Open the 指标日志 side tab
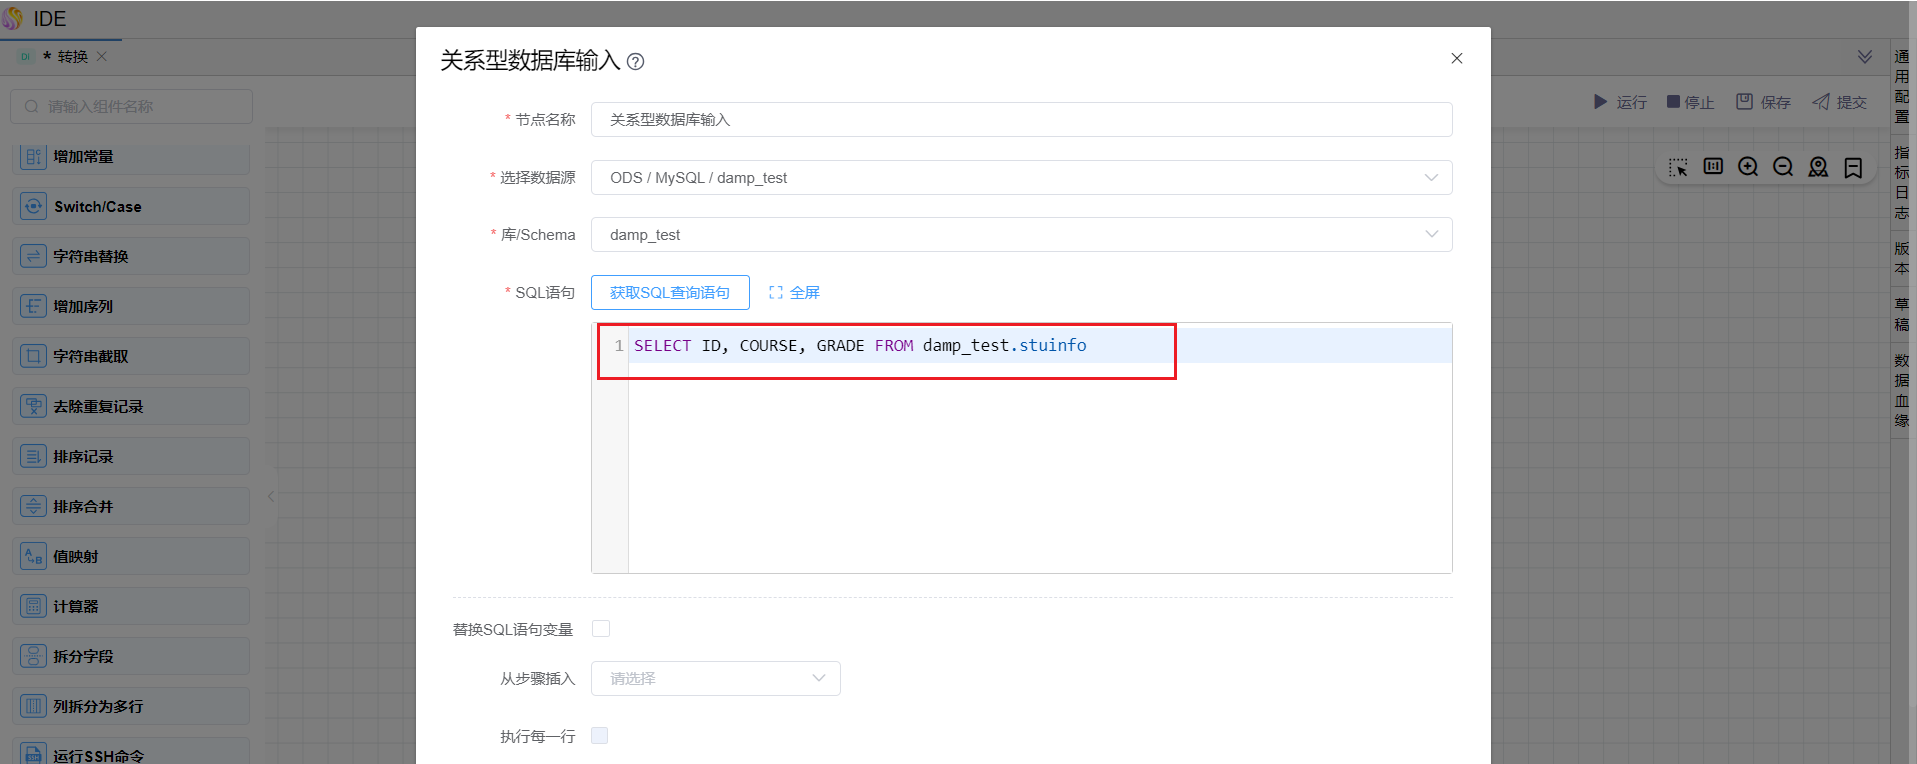1917x764 pixels. tap(1902, 183)
